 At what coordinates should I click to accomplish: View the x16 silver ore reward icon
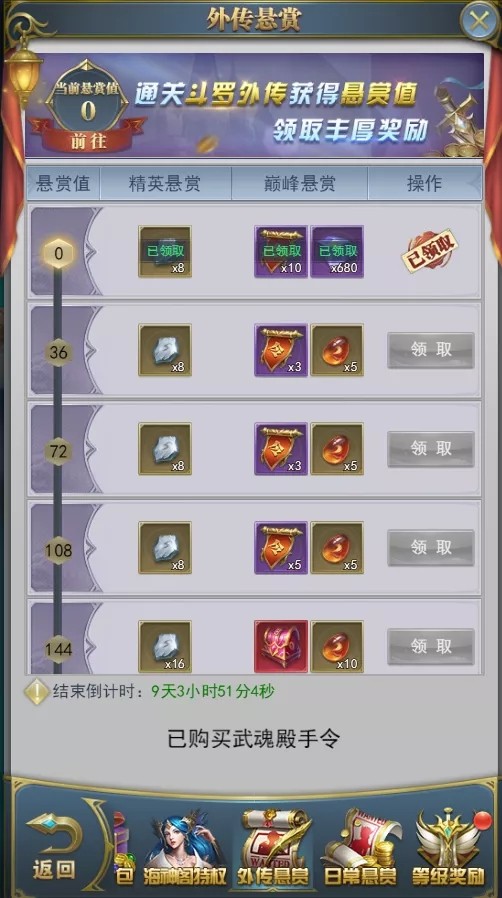(x=165, y=647)
